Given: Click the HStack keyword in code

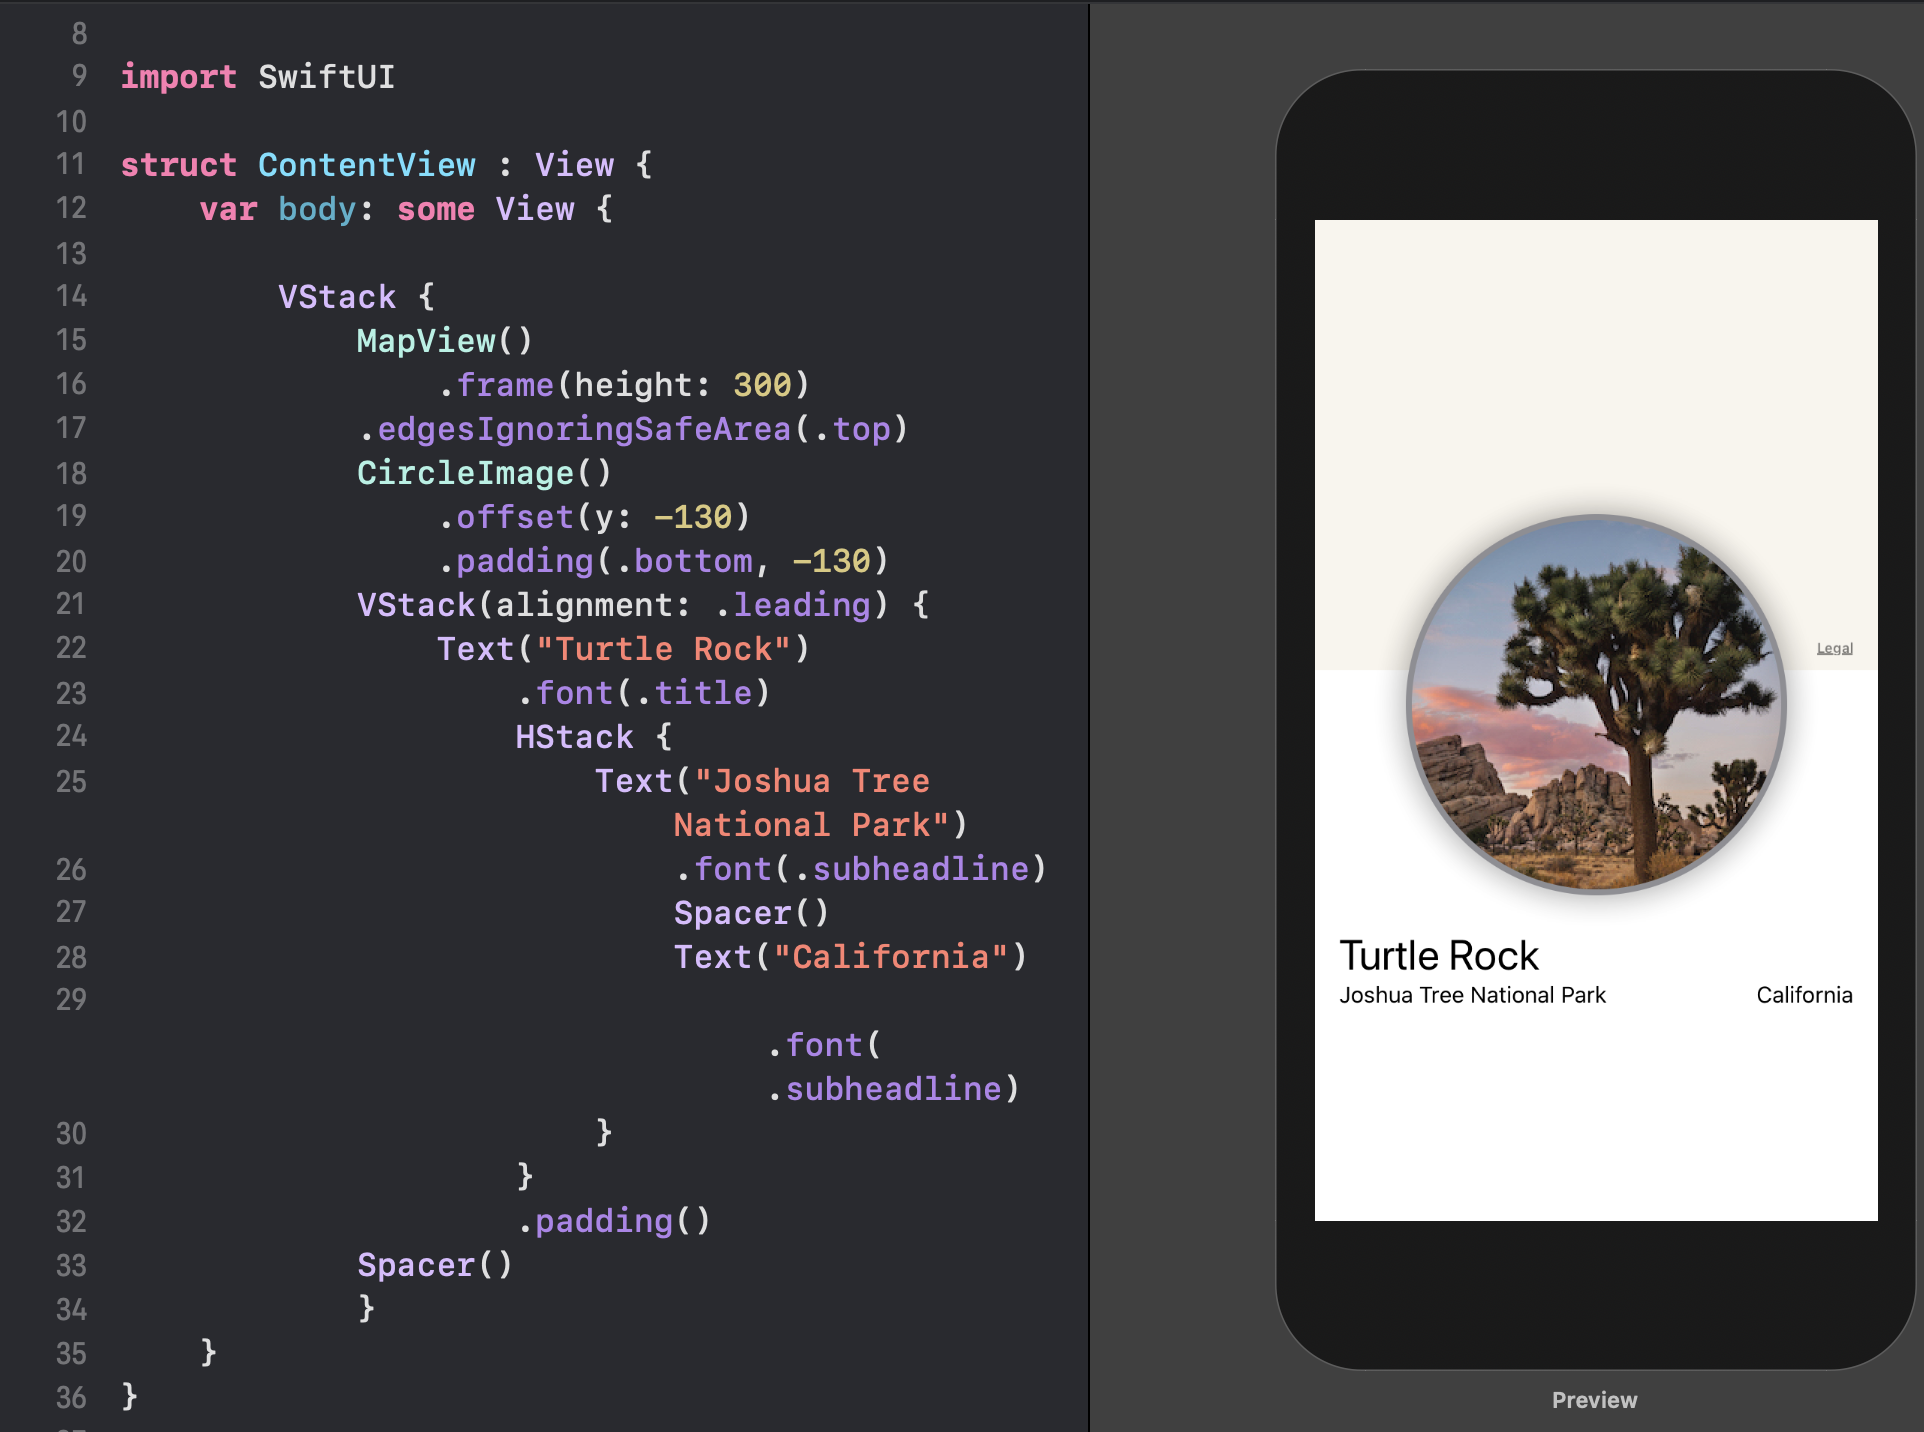Looking at the screenshot, I should pos(574,737).
